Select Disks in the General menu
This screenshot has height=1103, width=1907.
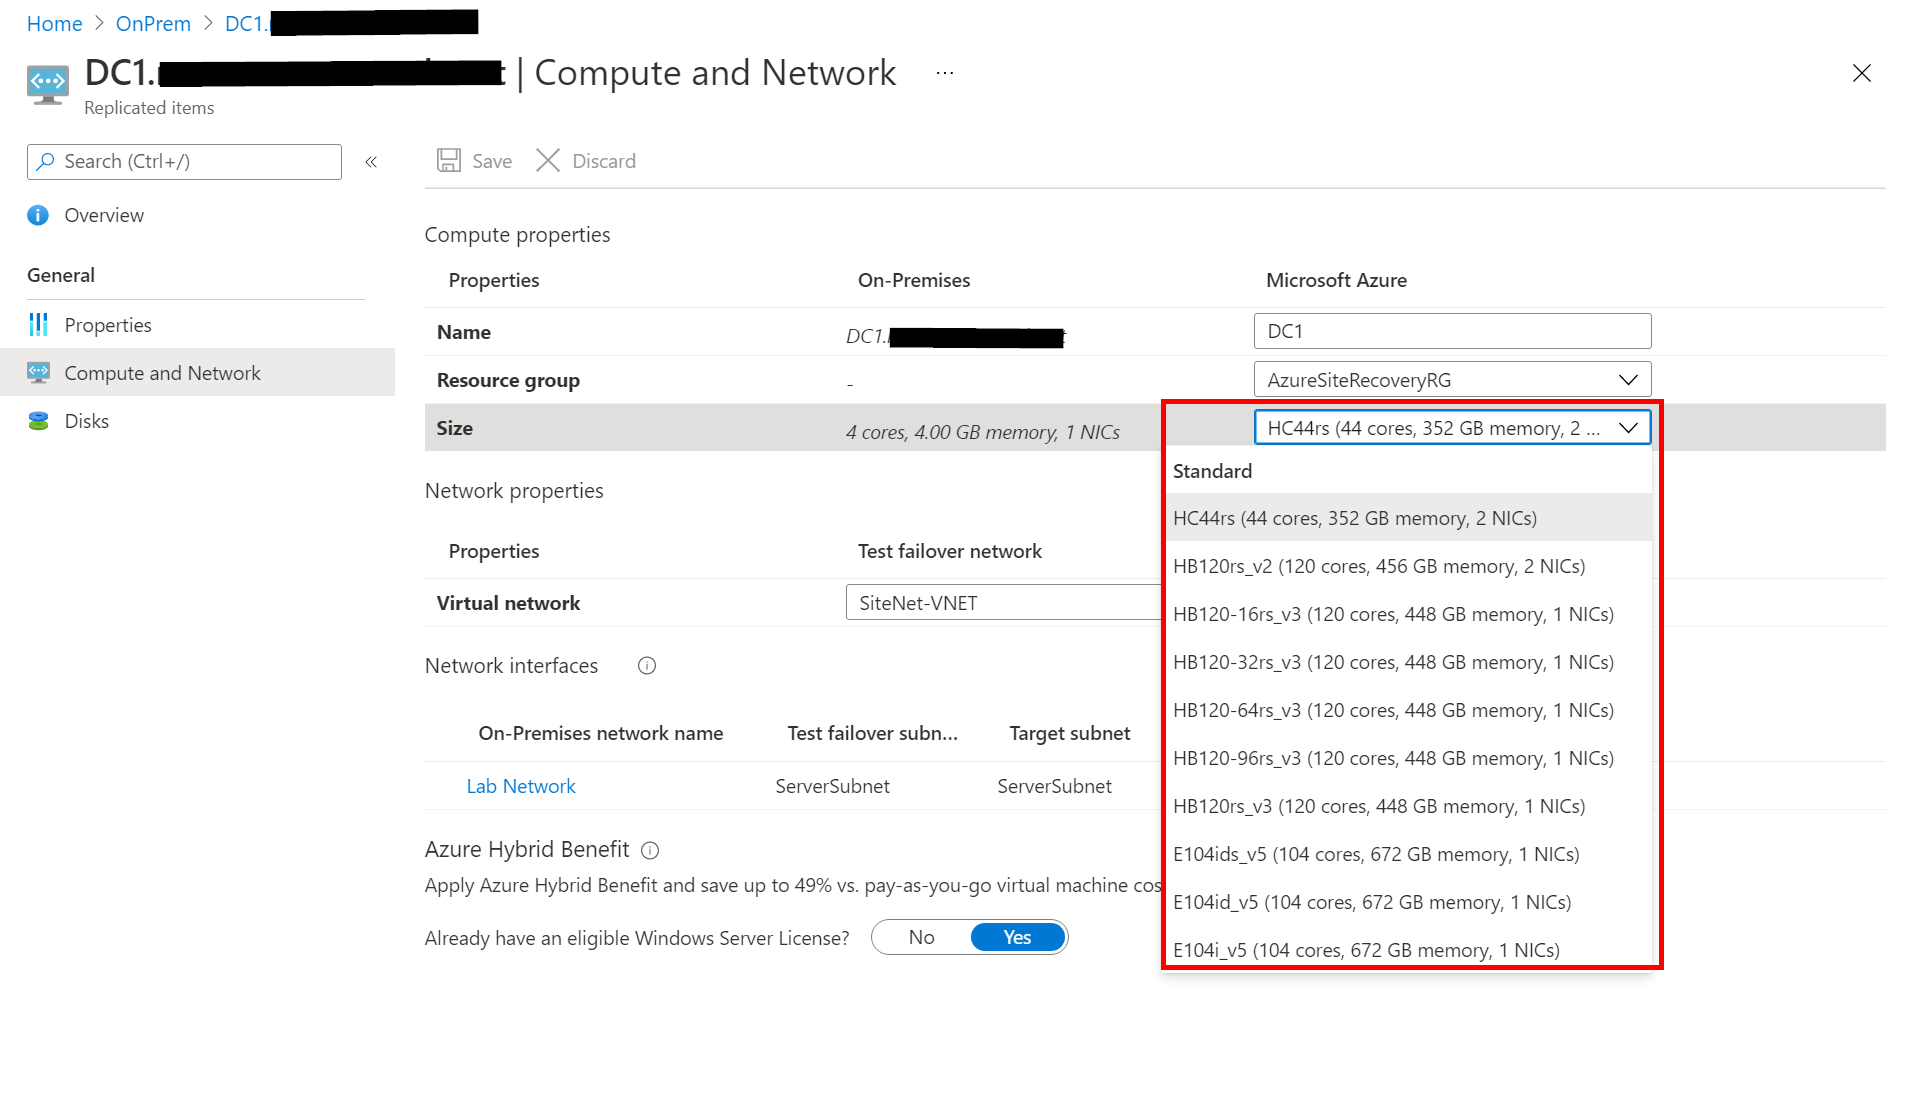point(86,420)
